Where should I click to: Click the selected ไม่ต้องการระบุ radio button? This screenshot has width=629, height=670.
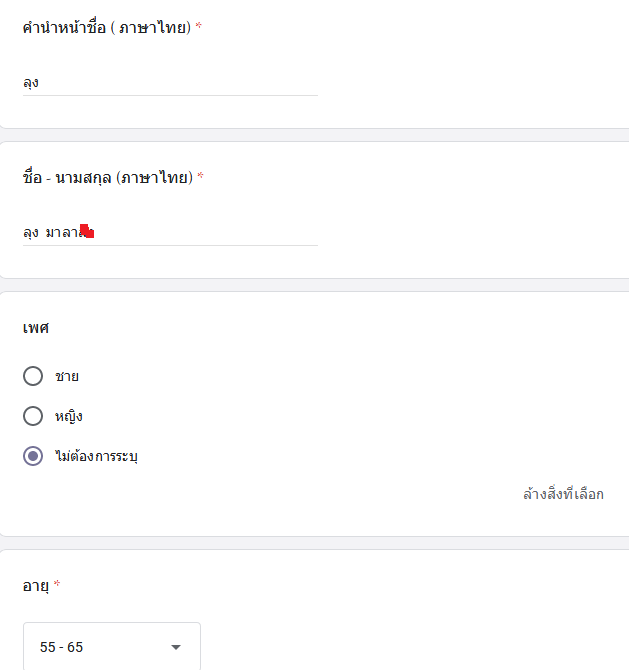(x=33, y=456)
